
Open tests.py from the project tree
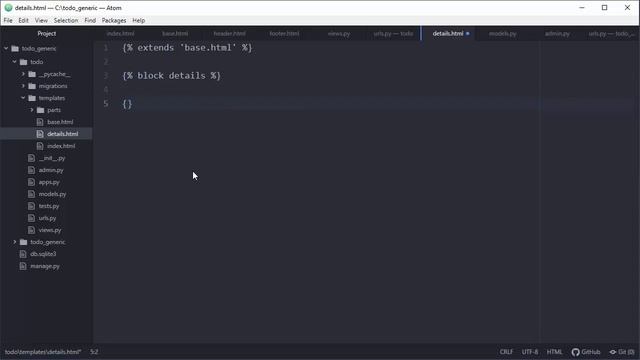[49, 206]
